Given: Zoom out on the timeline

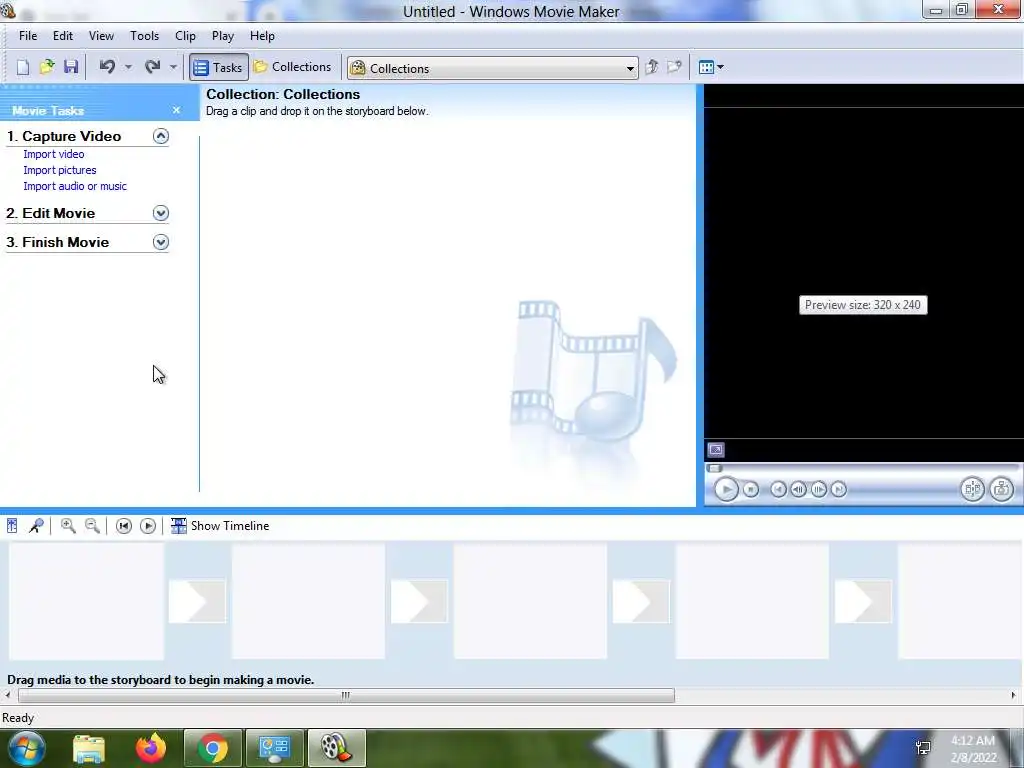Looking at the screenshot, I should coord(92,526).
